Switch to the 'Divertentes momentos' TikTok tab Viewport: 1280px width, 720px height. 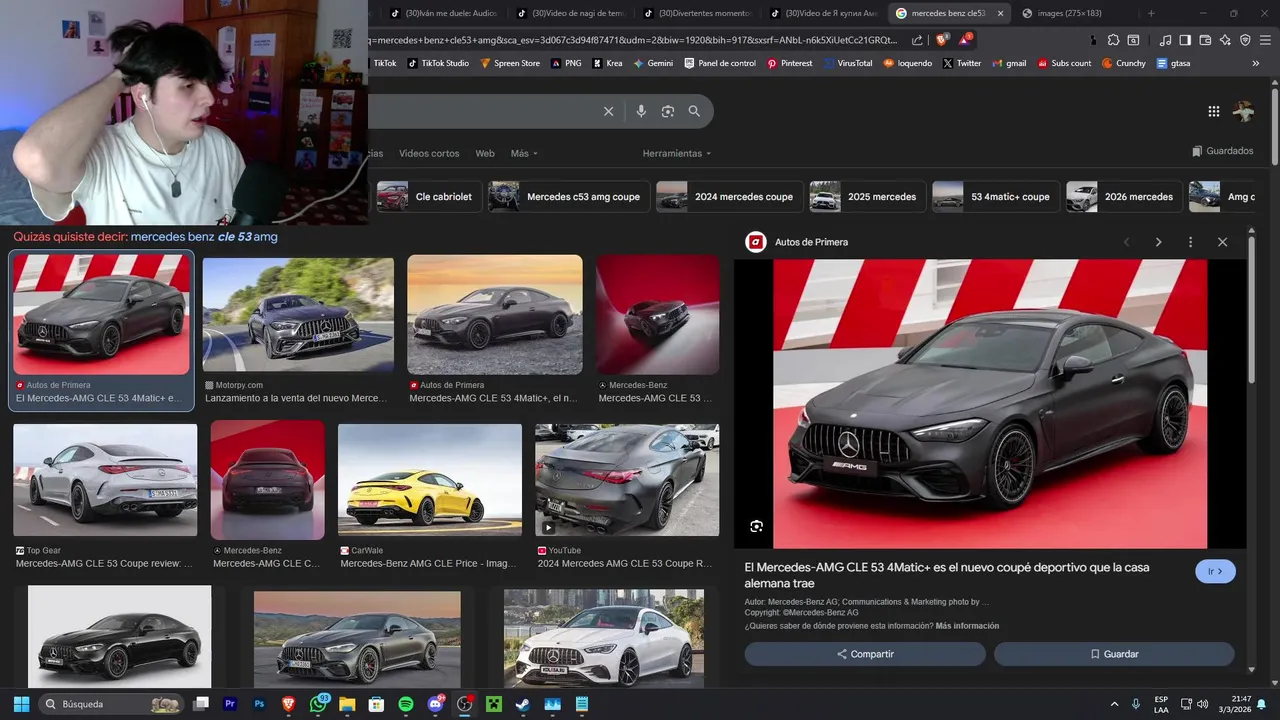pos(696,13)
